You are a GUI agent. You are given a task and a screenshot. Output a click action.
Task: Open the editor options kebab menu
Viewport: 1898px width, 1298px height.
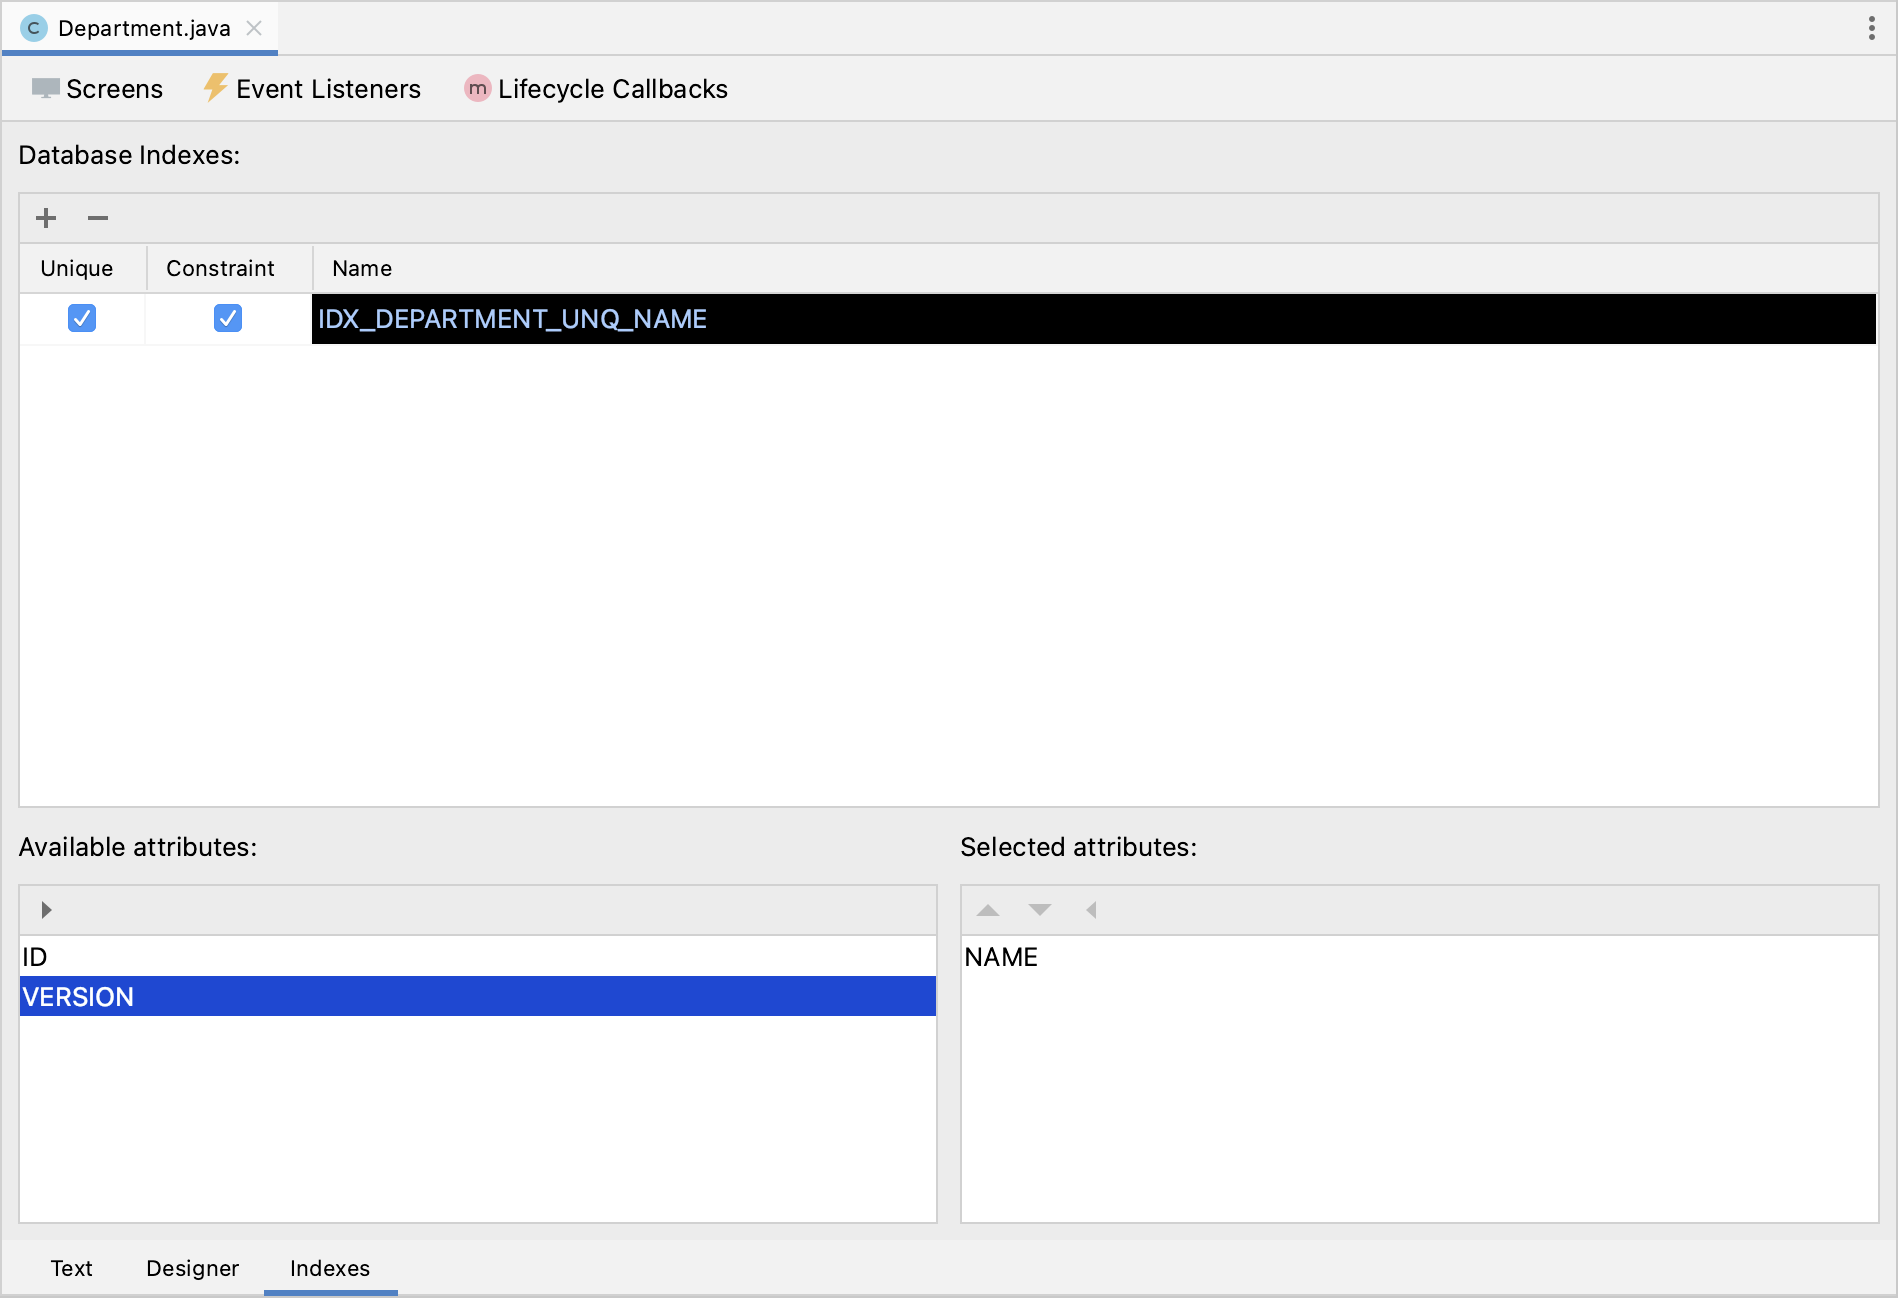[x=1871, y=27]
